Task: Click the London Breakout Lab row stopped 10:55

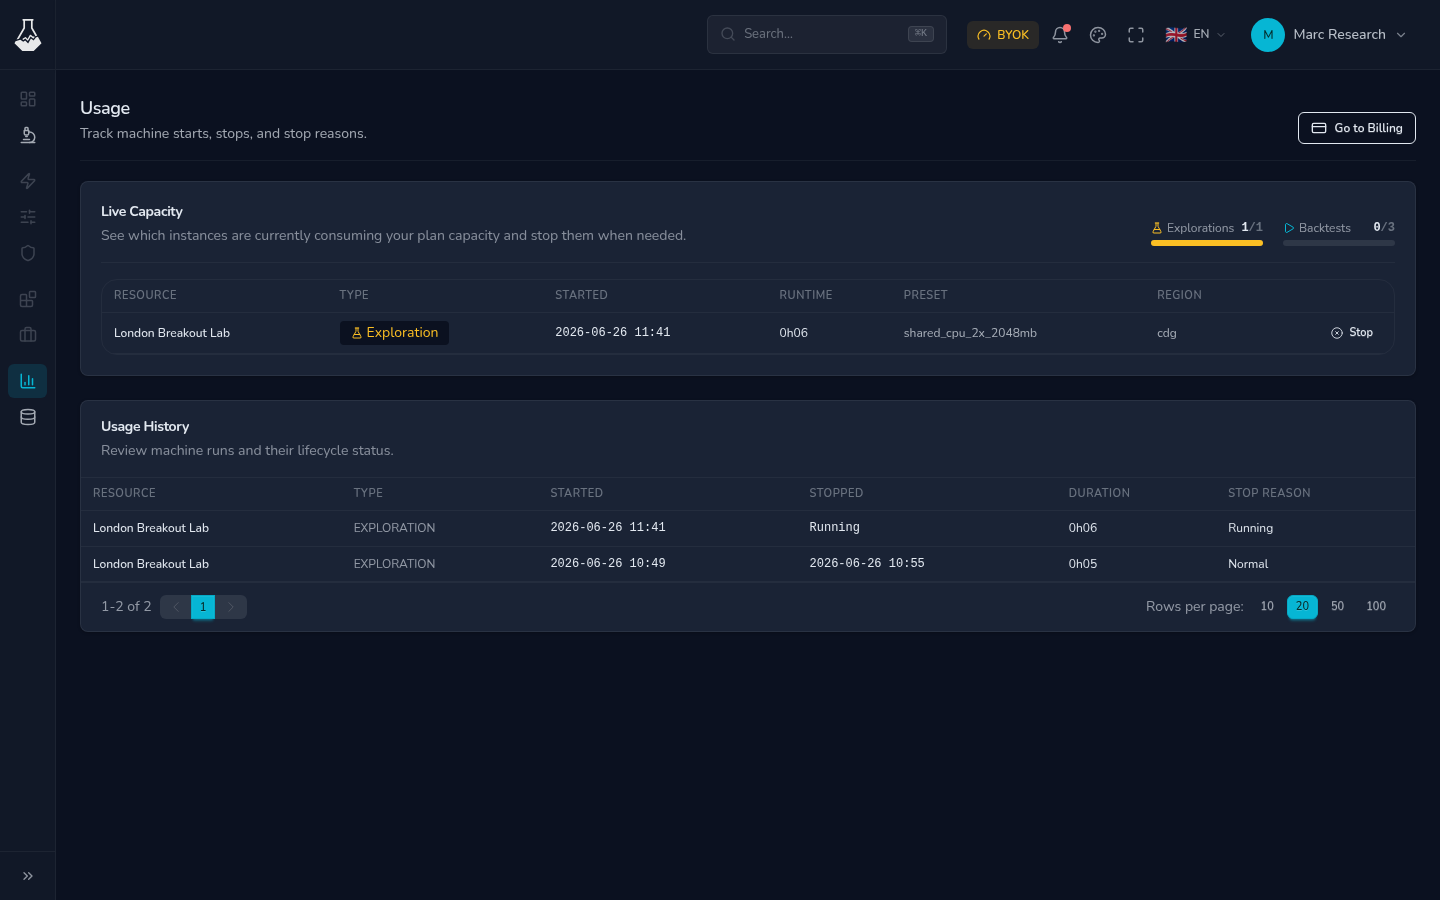Action: point(747,564)
